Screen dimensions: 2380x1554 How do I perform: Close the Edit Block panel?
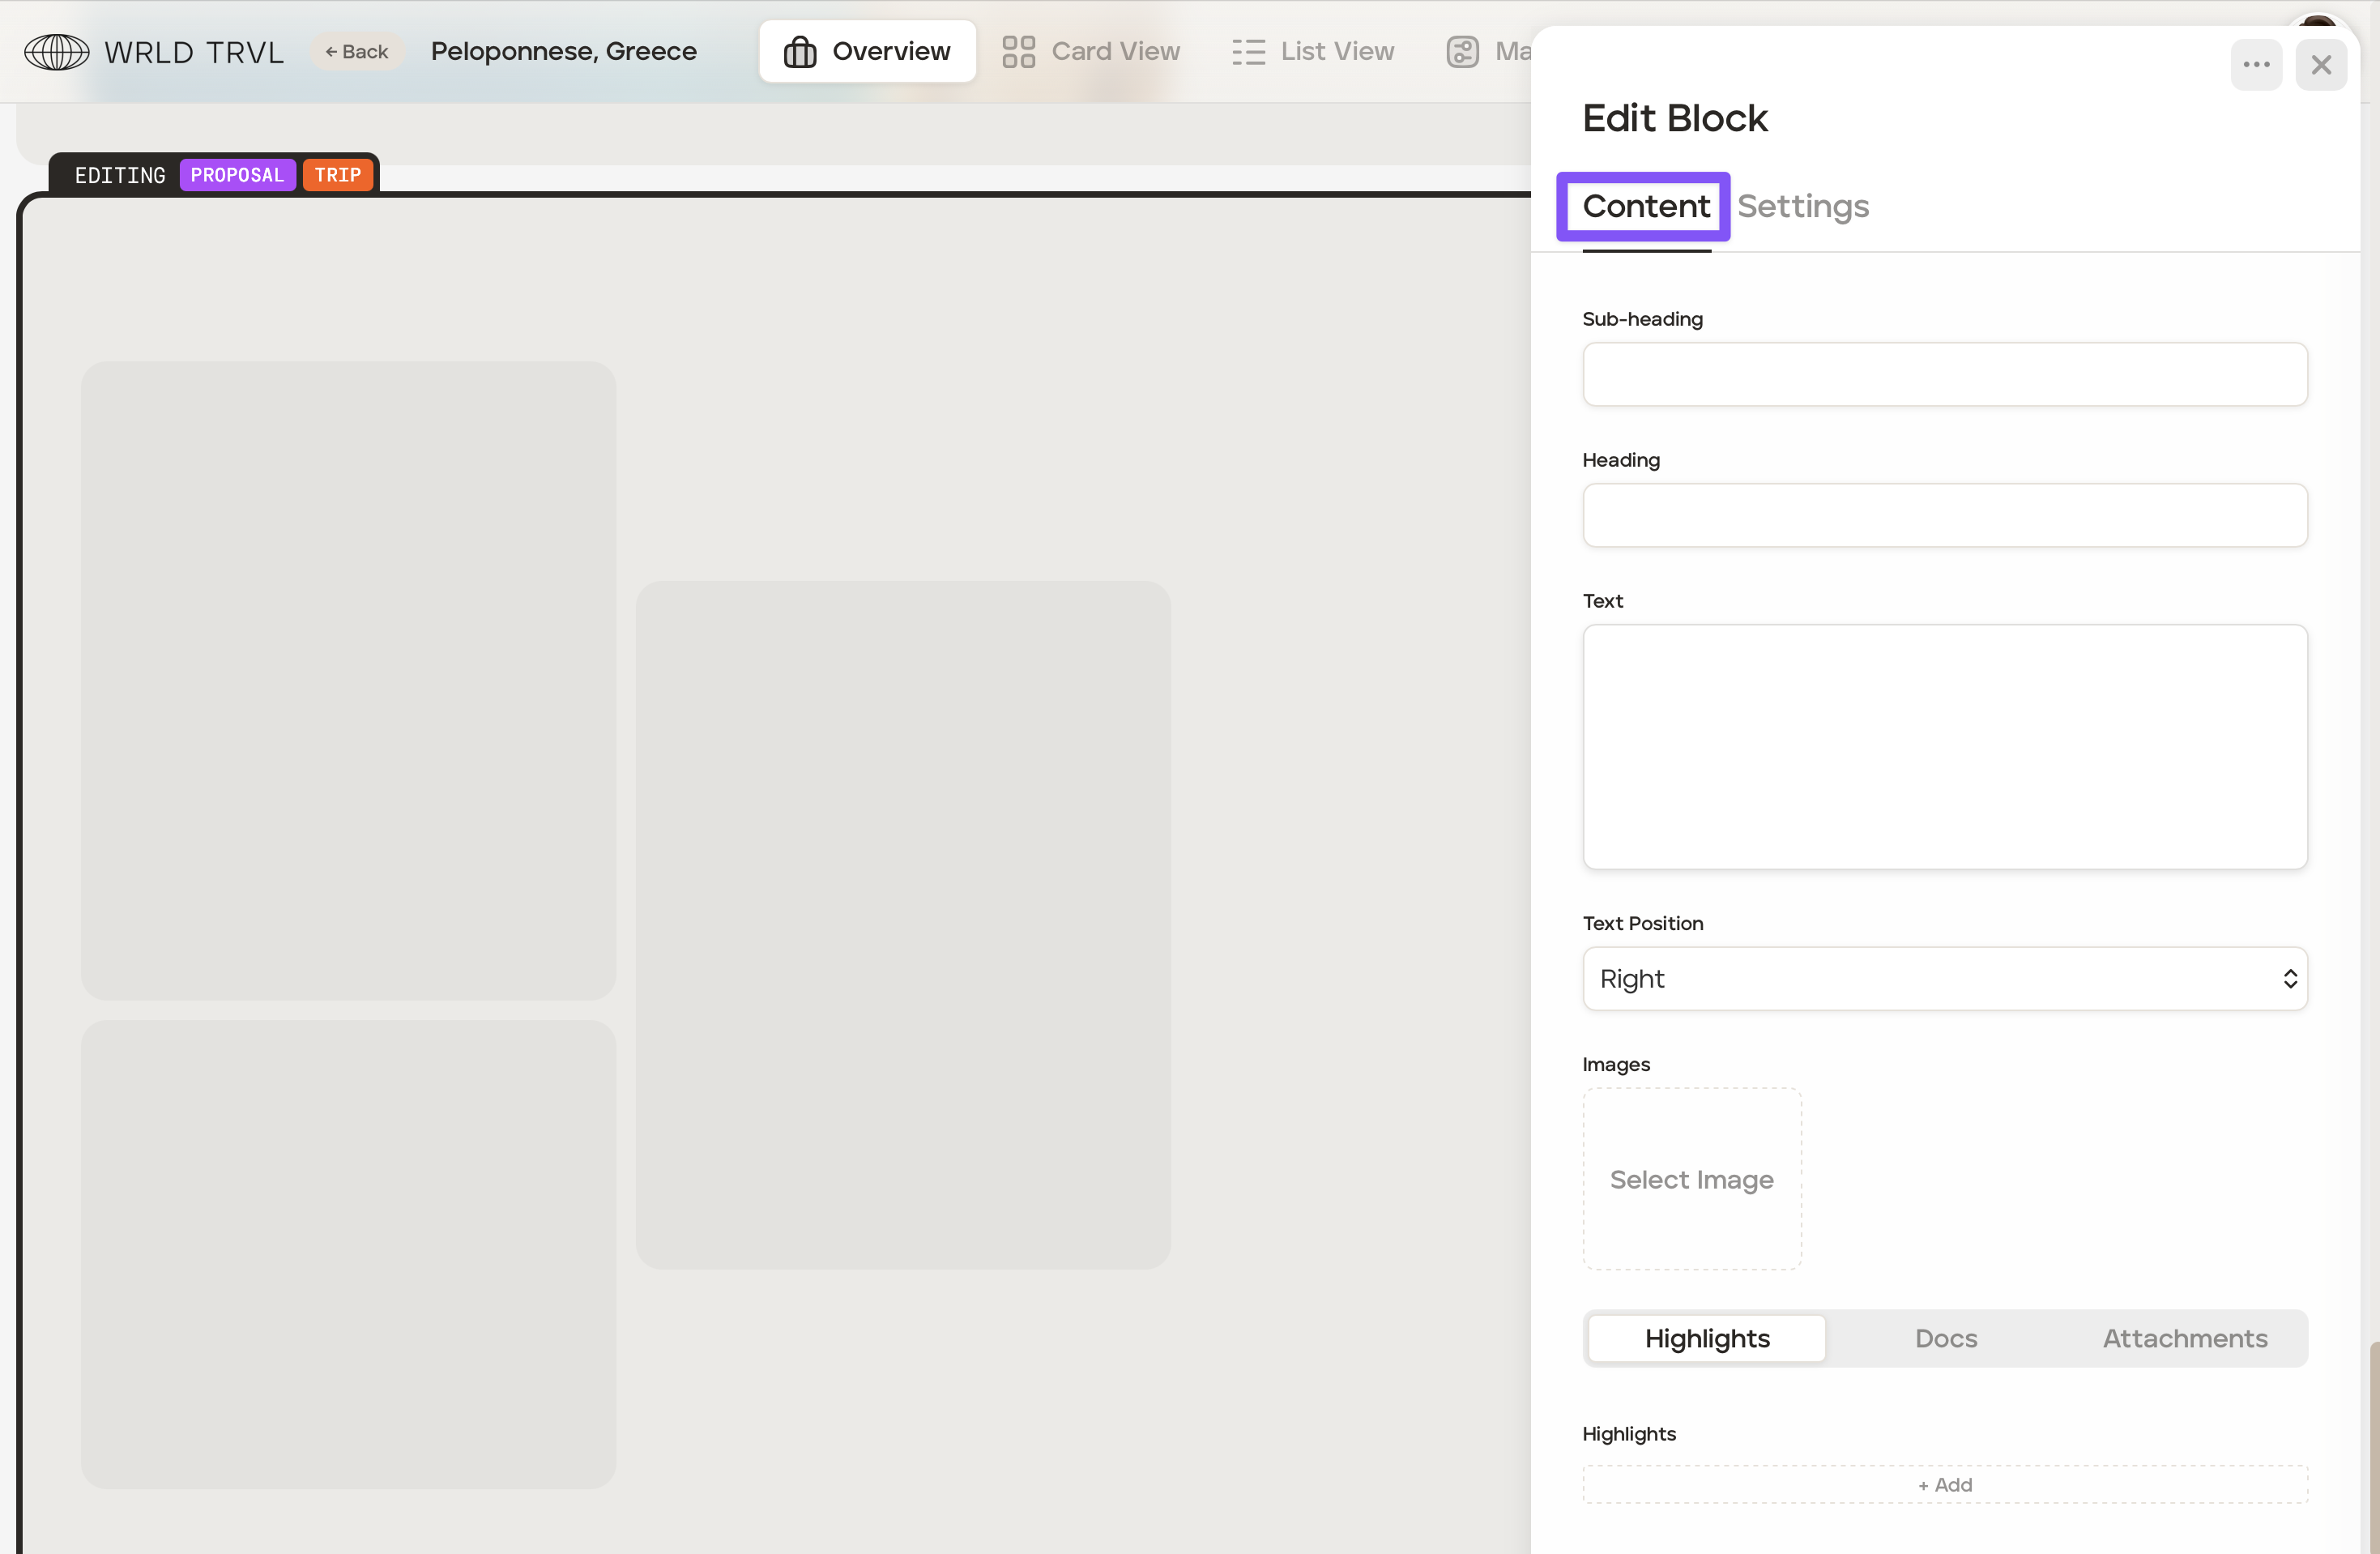[x=2321, y=65]
